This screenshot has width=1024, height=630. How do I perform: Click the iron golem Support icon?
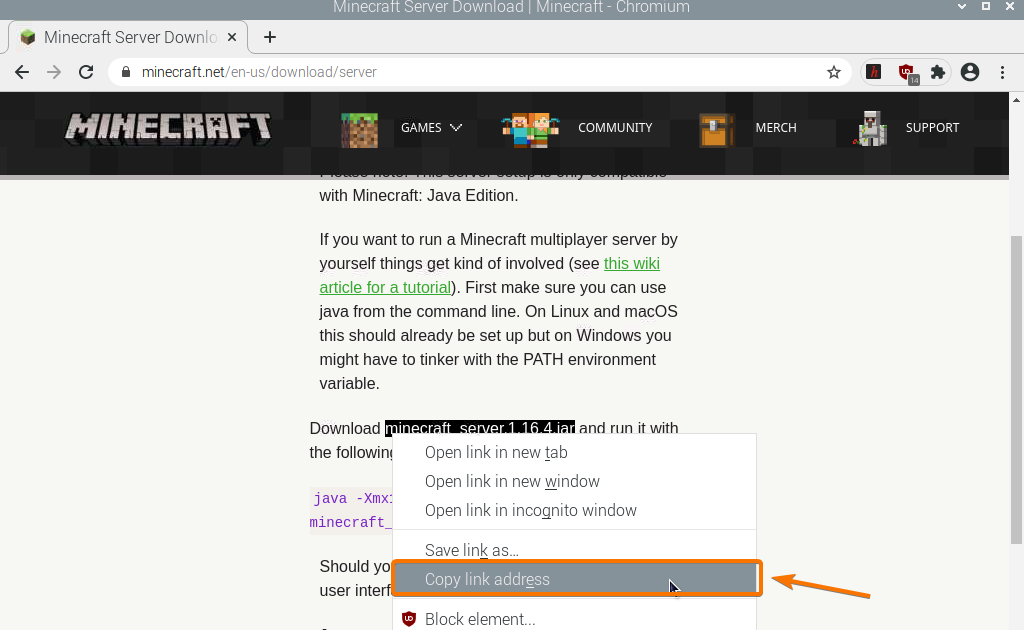click(x=870, y=129)
